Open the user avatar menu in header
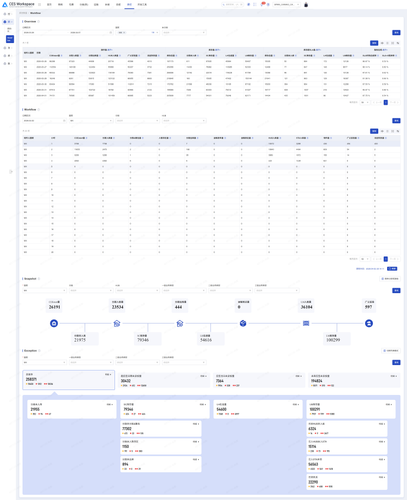This screenshot has height=500, width=407. [x=306, y=5]
